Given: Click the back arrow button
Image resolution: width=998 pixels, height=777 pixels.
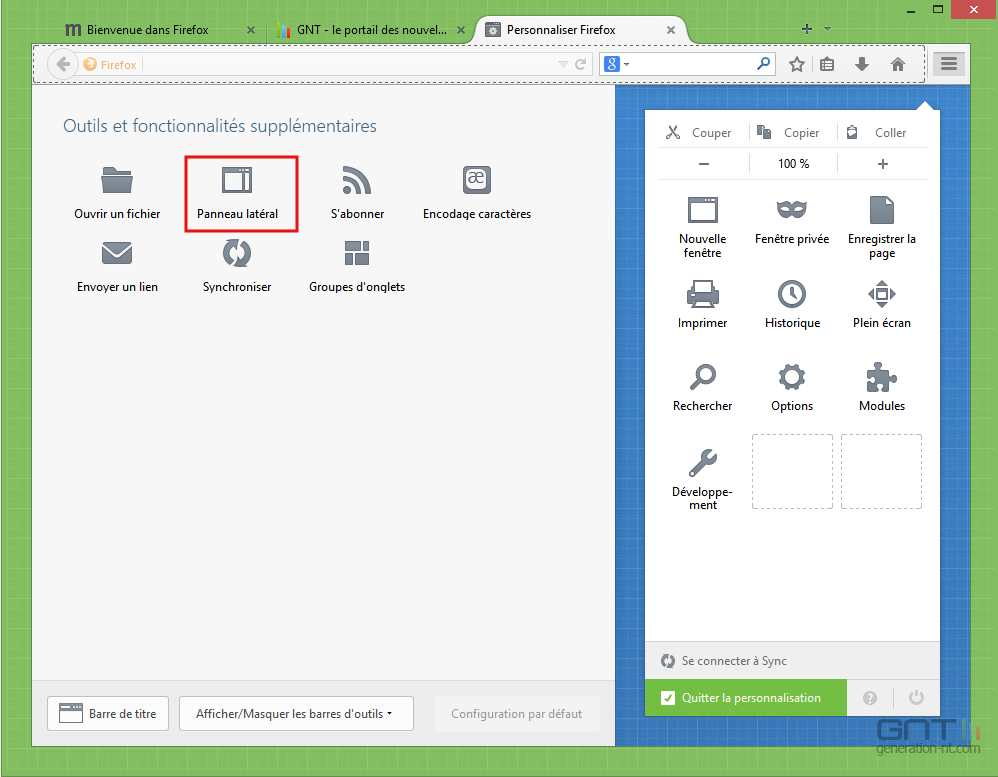Looking at the screenshot, I should click(x=63, y=64).
